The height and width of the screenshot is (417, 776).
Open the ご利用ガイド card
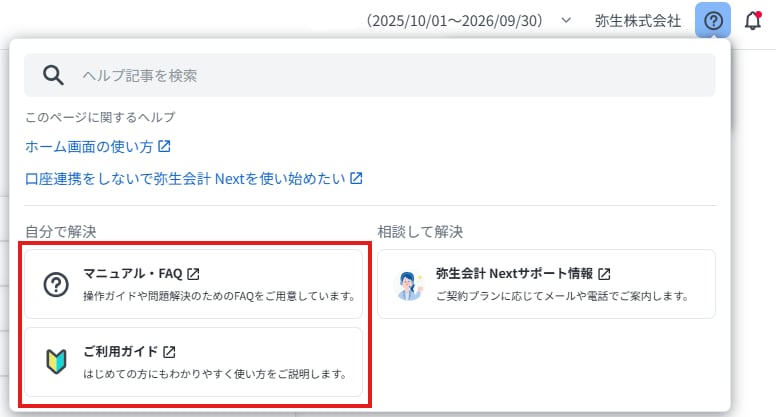(x=194, y=362)
